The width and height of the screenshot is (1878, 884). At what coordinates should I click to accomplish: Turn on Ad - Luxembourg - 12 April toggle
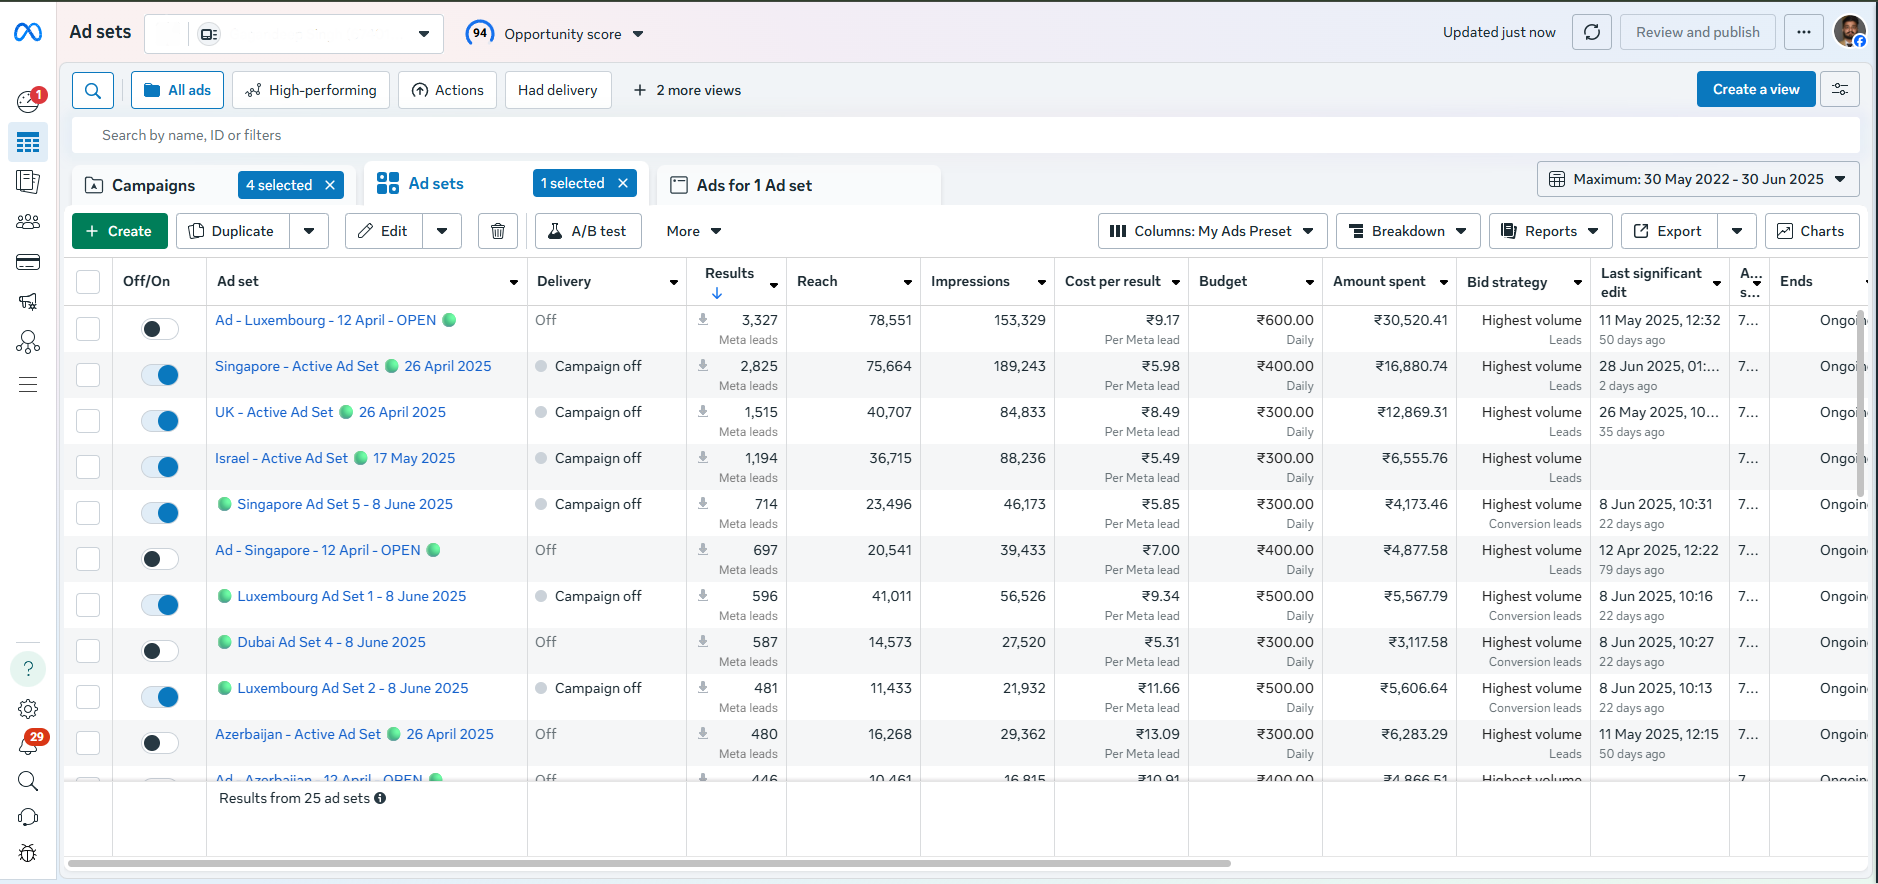click(159, 329)
